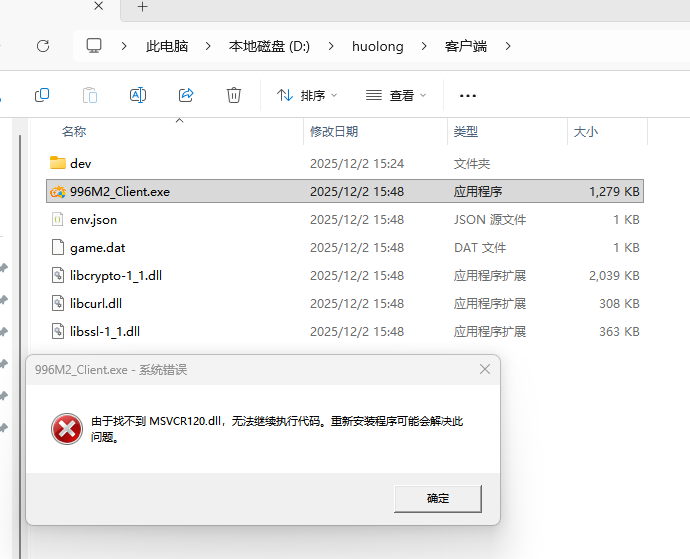The width and height of the screenshot is (690, 559).
Task: Open the 排序 sort dropdown
Action: 306,95
